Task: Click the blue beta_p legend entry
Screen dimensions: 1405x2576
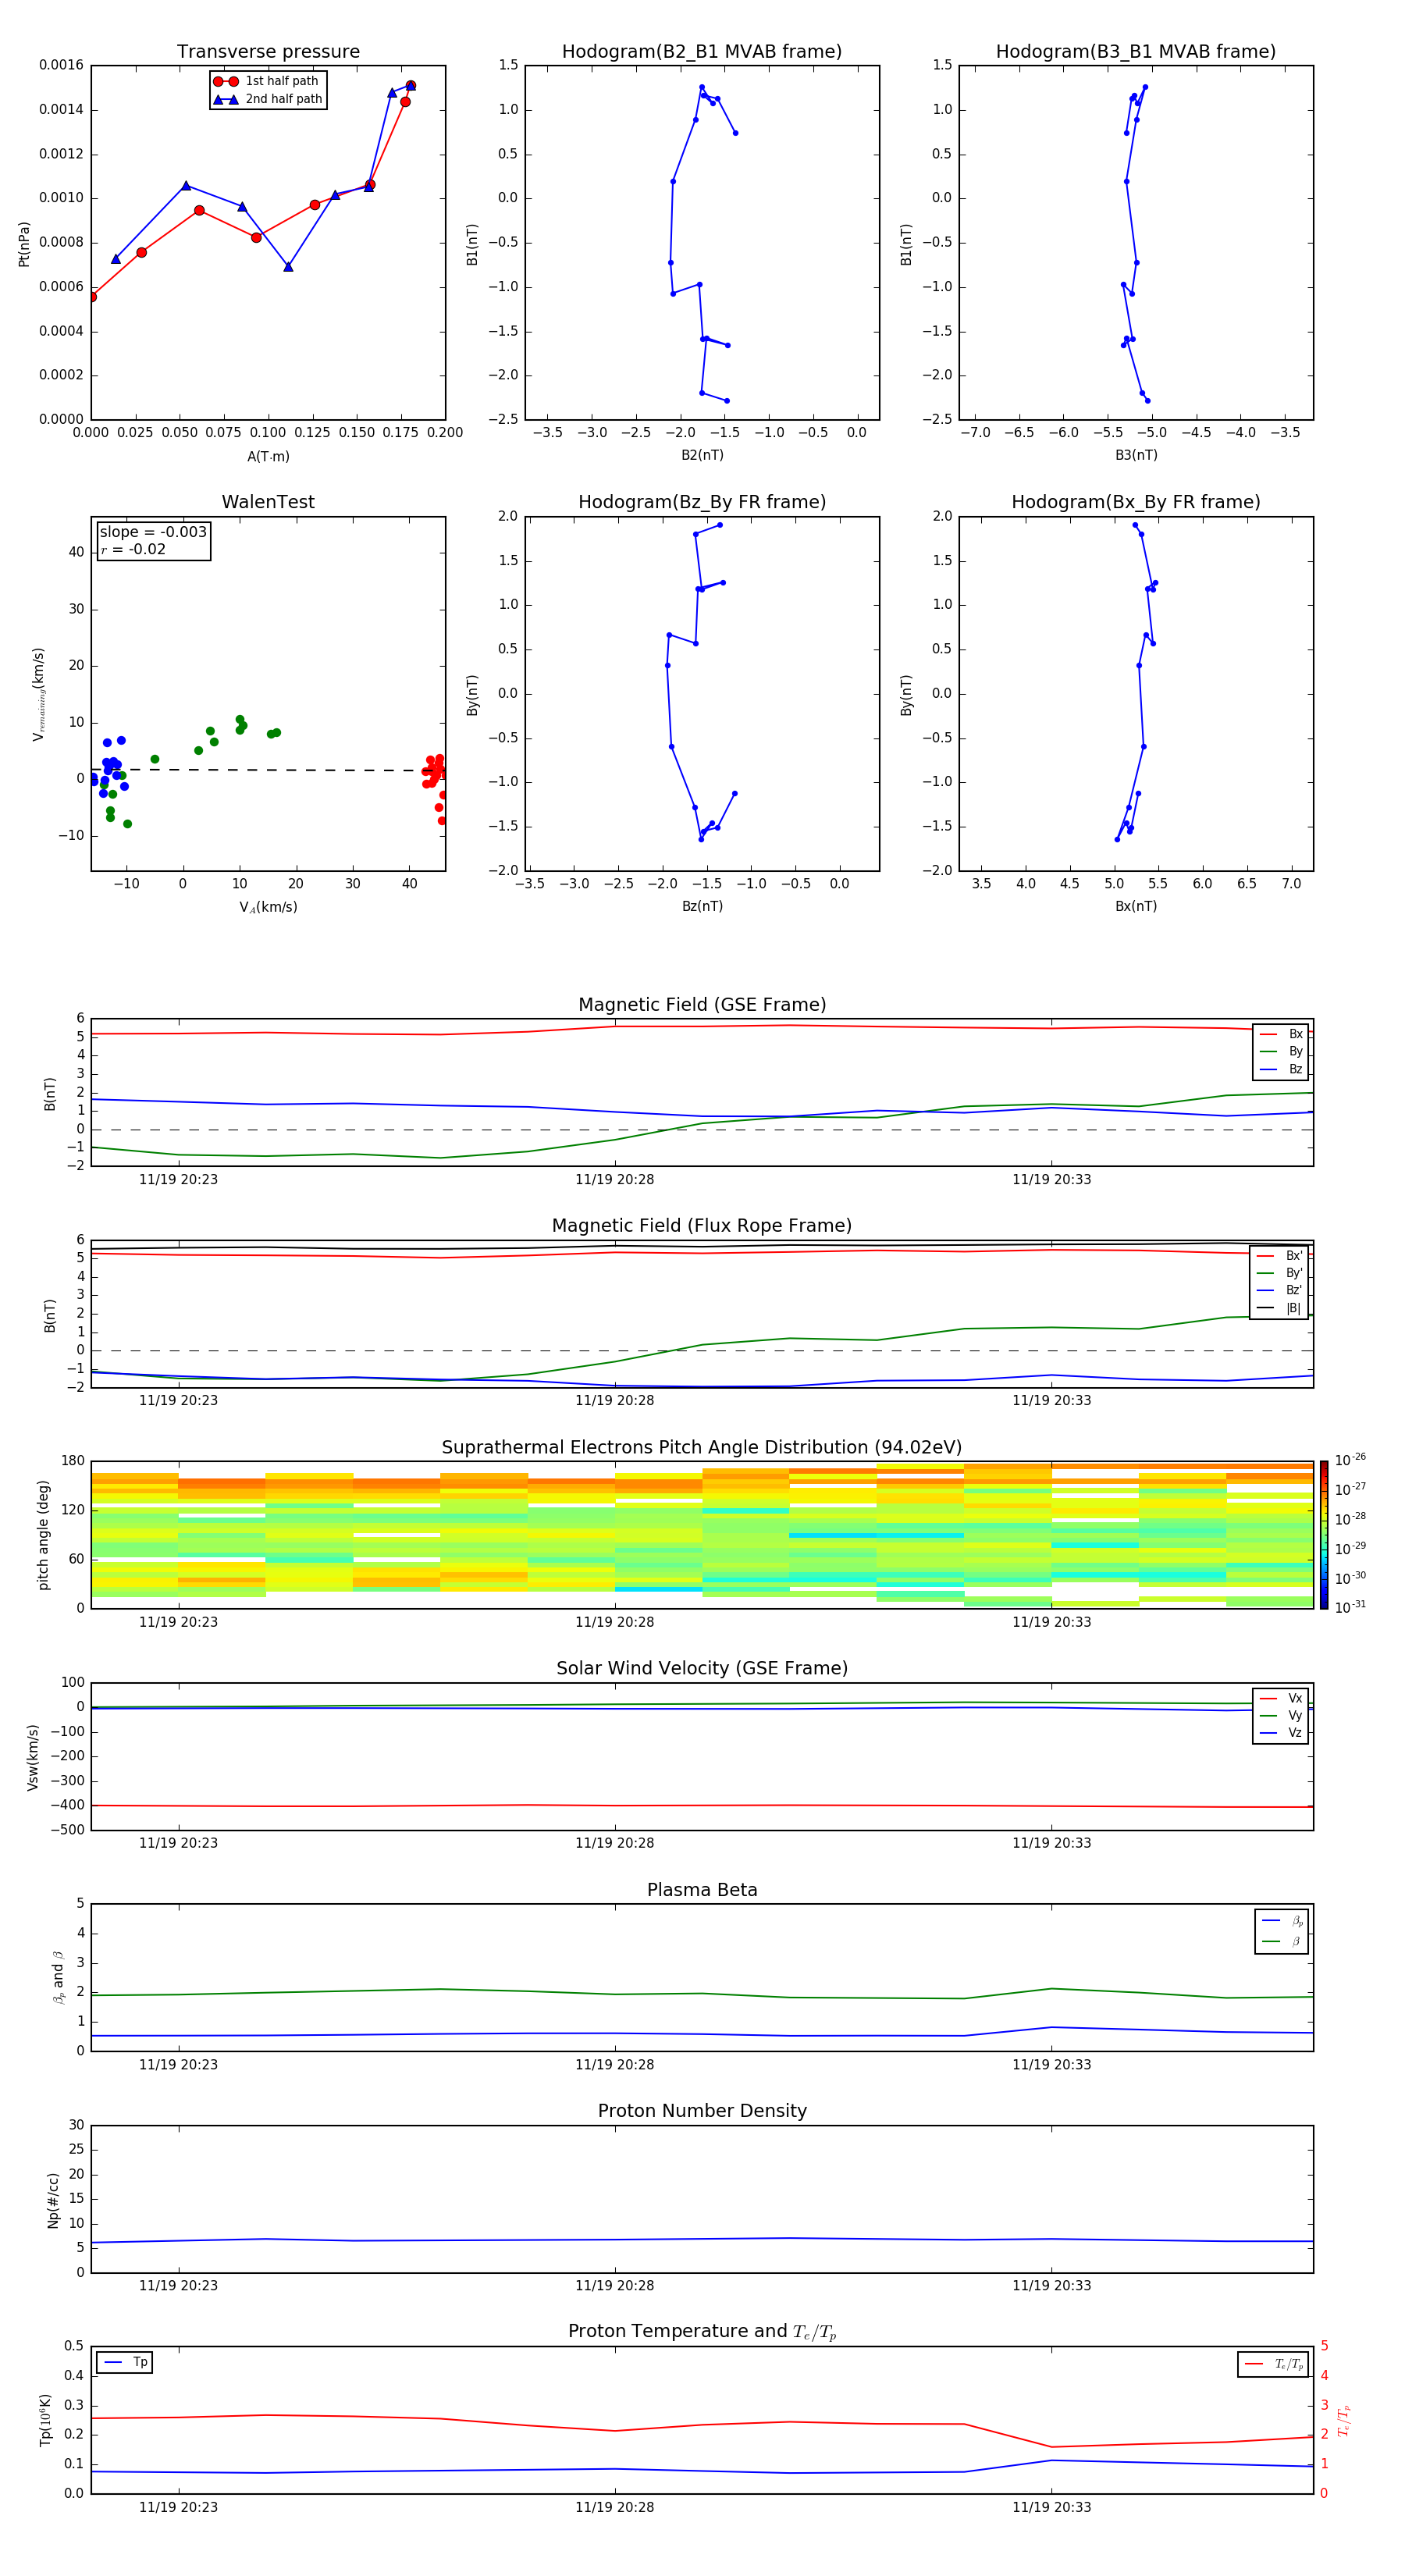Action: pyautogui.click(x=1282, y=1920)
